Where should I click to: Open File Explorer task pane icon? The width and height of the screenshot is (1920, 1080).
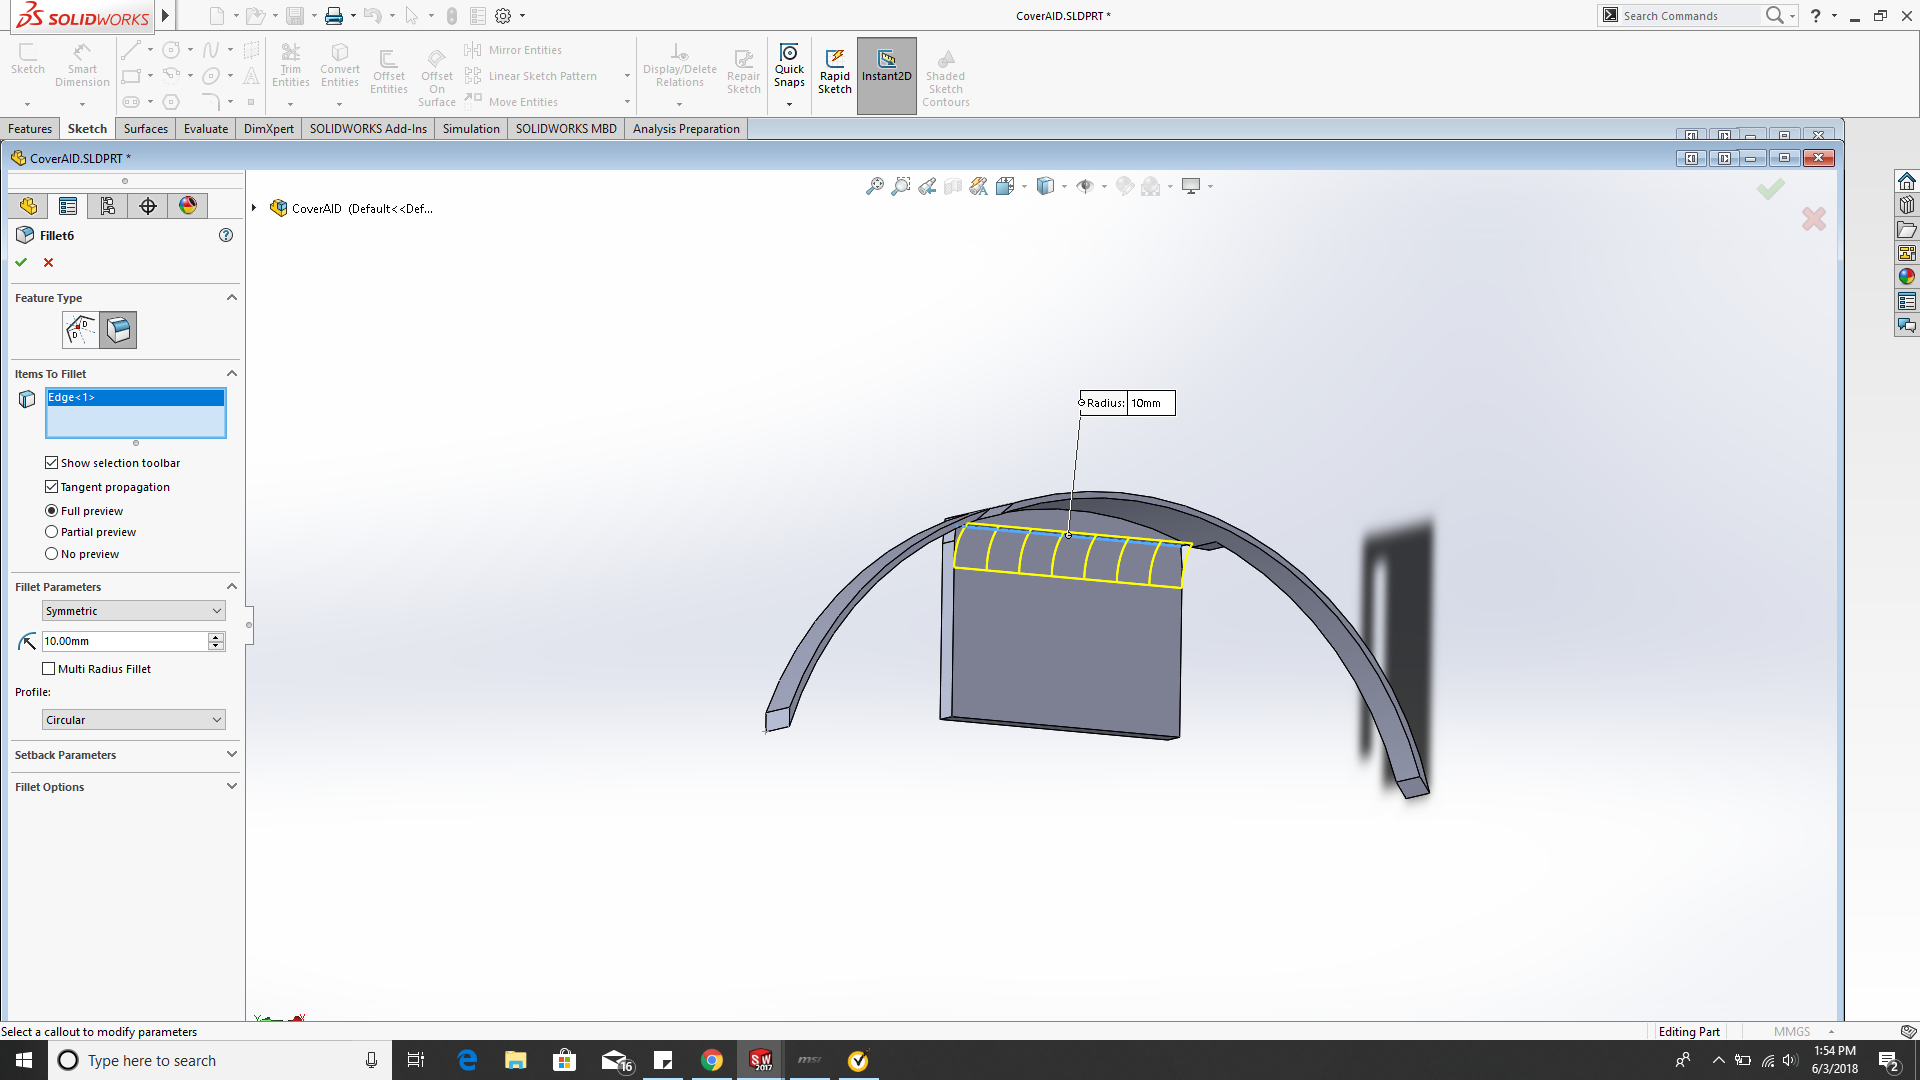(1907, 230)
